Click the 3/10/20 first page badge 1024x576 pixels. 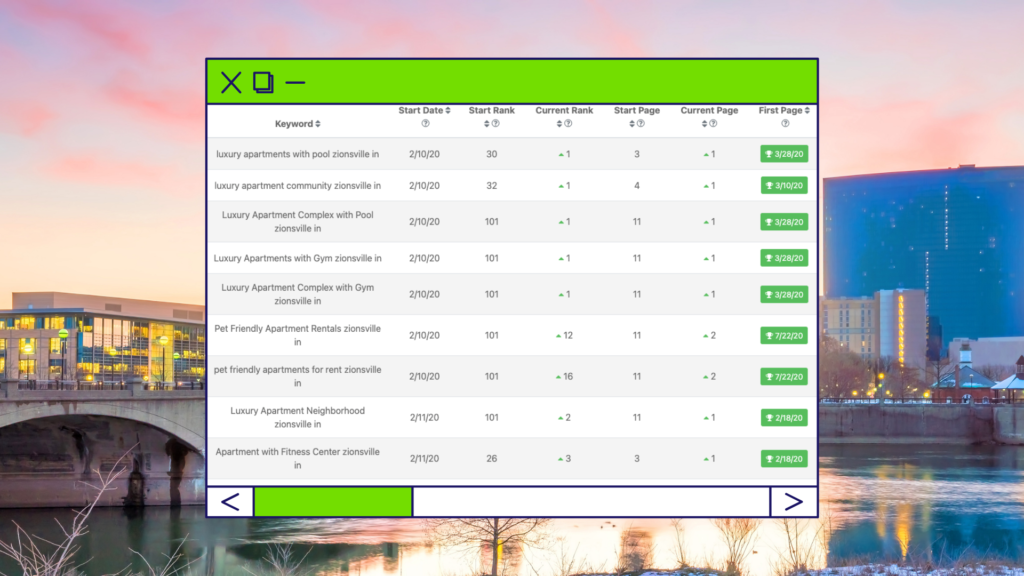[784, 186]
